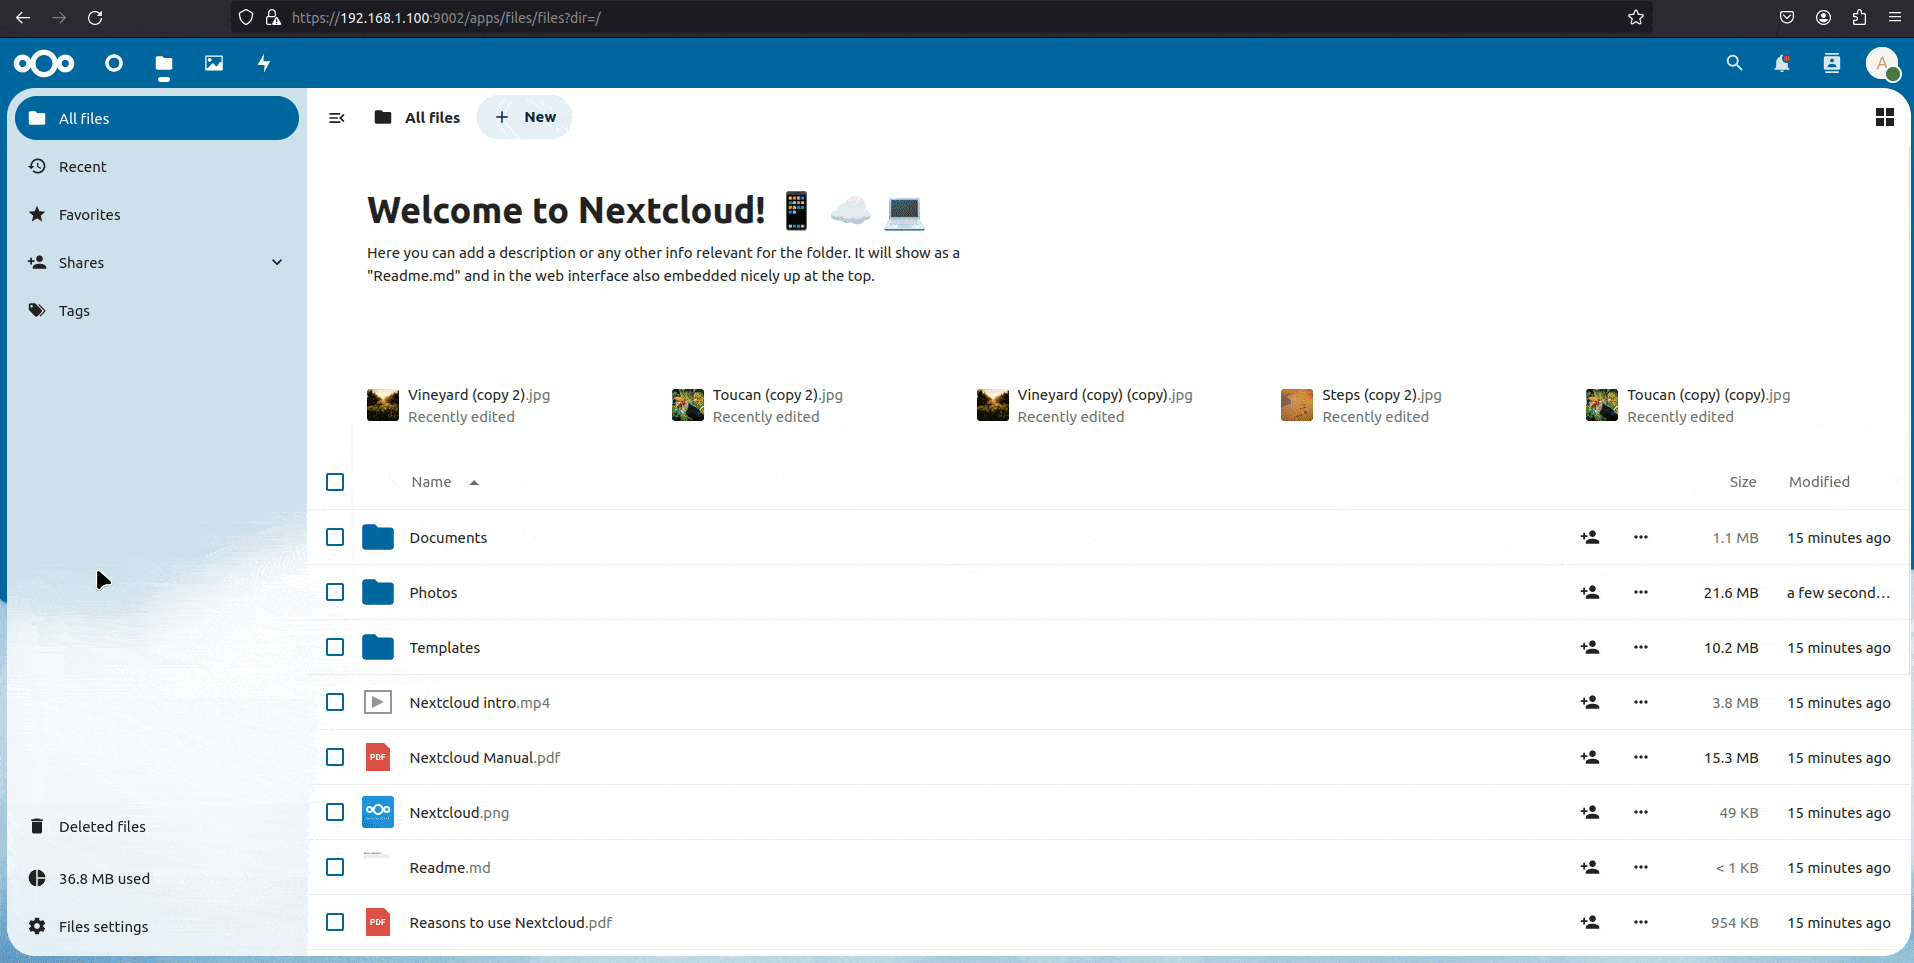Open Tags view
Screen dimensions: 1914x963
[x=157, y=310]
